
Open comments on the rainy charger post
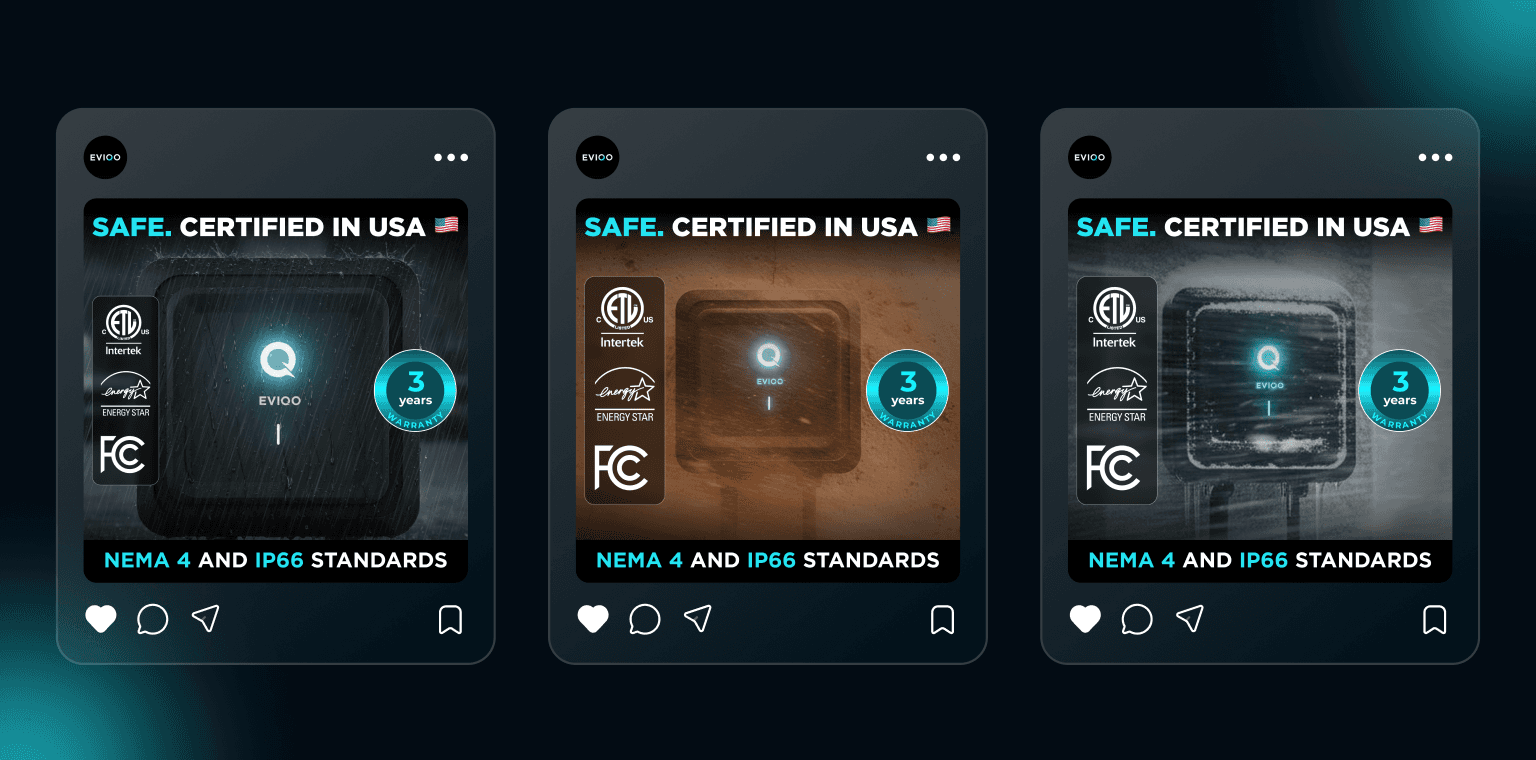(152, 619)
